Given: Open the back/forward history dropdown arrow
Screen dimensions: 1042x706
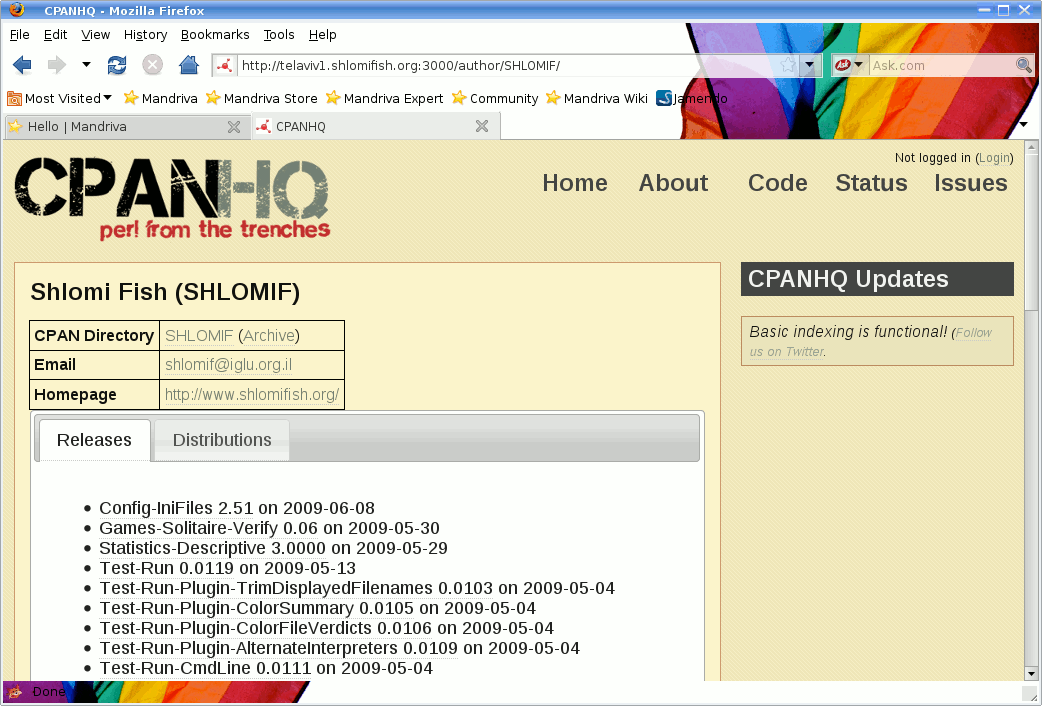Looking at the screenshot, I should [x=86, y=64].
